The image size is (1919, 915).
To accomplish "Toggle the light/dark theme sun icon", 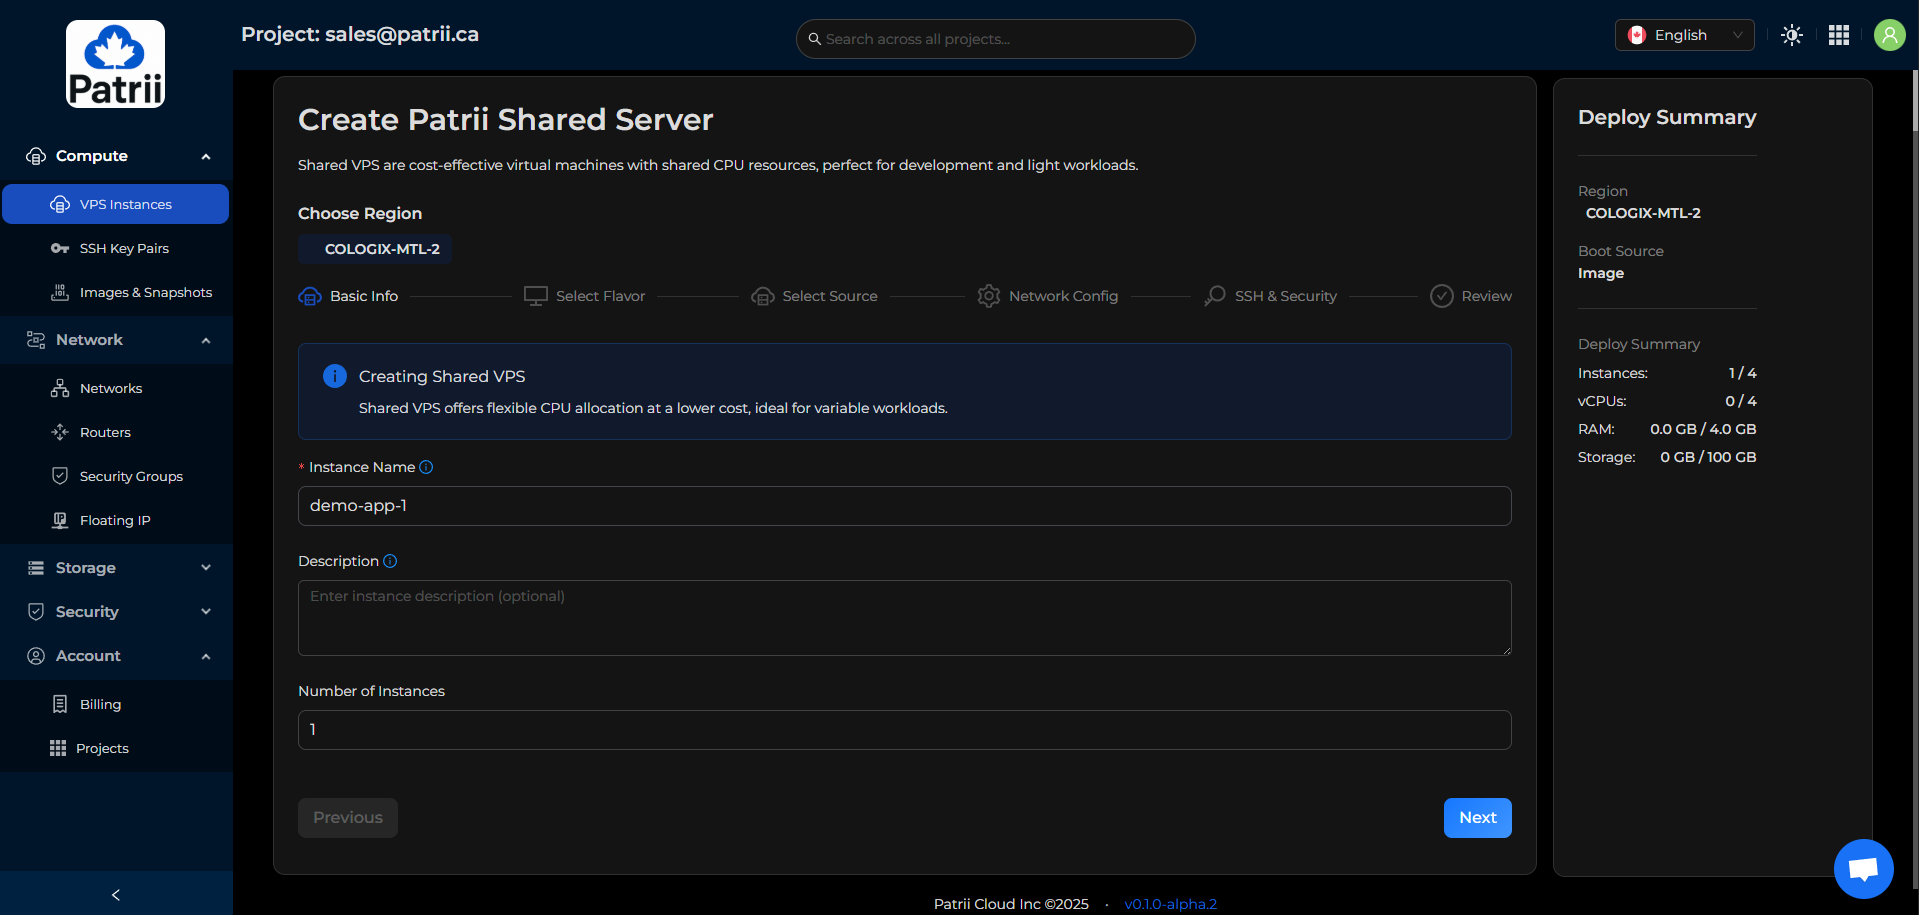I will pyautogui.click(x=1791, y=35).
